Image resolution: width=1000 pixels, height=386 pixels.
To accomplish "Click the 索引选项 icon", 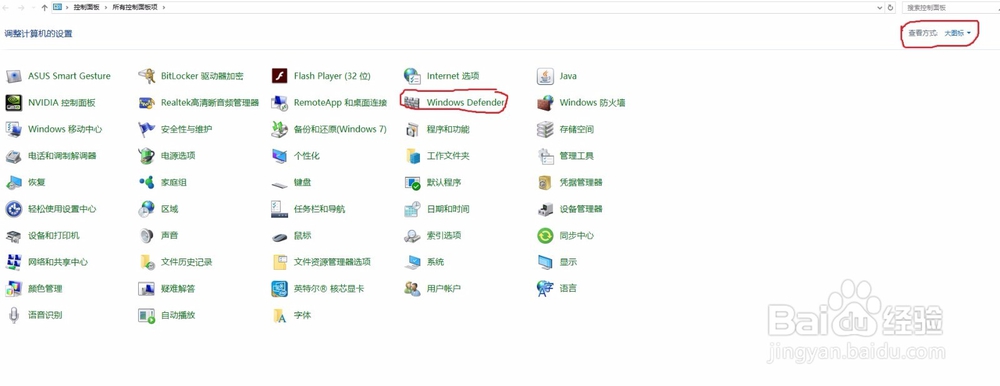I will click(413, 236).
